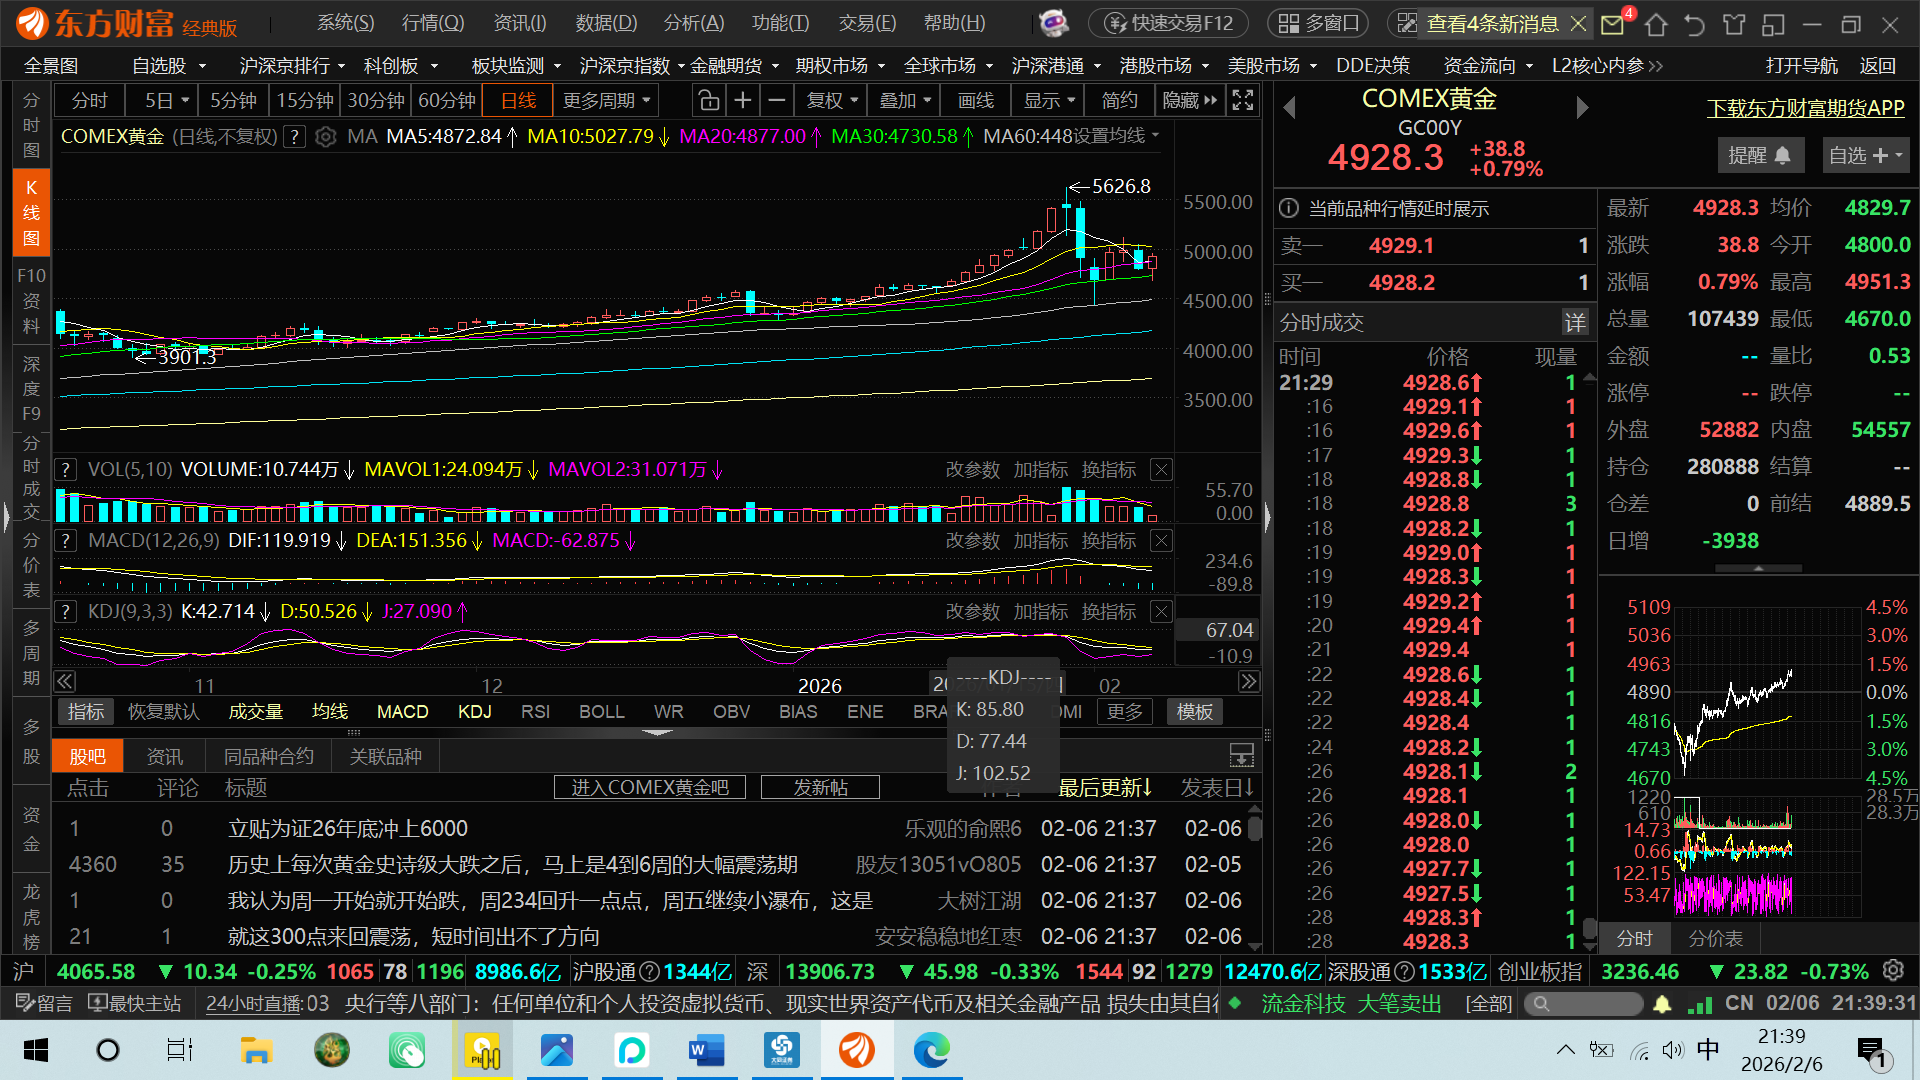Click the 提醒 bell alert button

pos(1759,156)
